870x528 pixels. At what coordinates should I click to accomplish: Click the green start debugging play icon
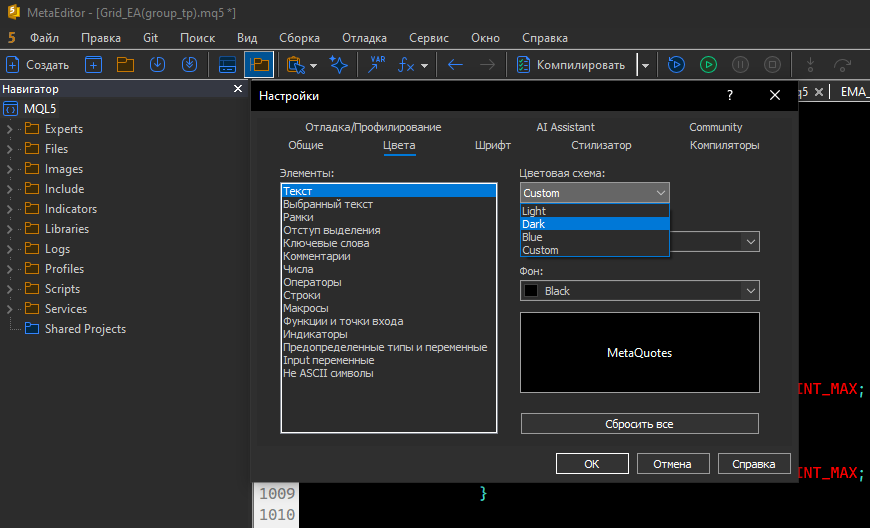pyautogui.click(x=708, y=65)
